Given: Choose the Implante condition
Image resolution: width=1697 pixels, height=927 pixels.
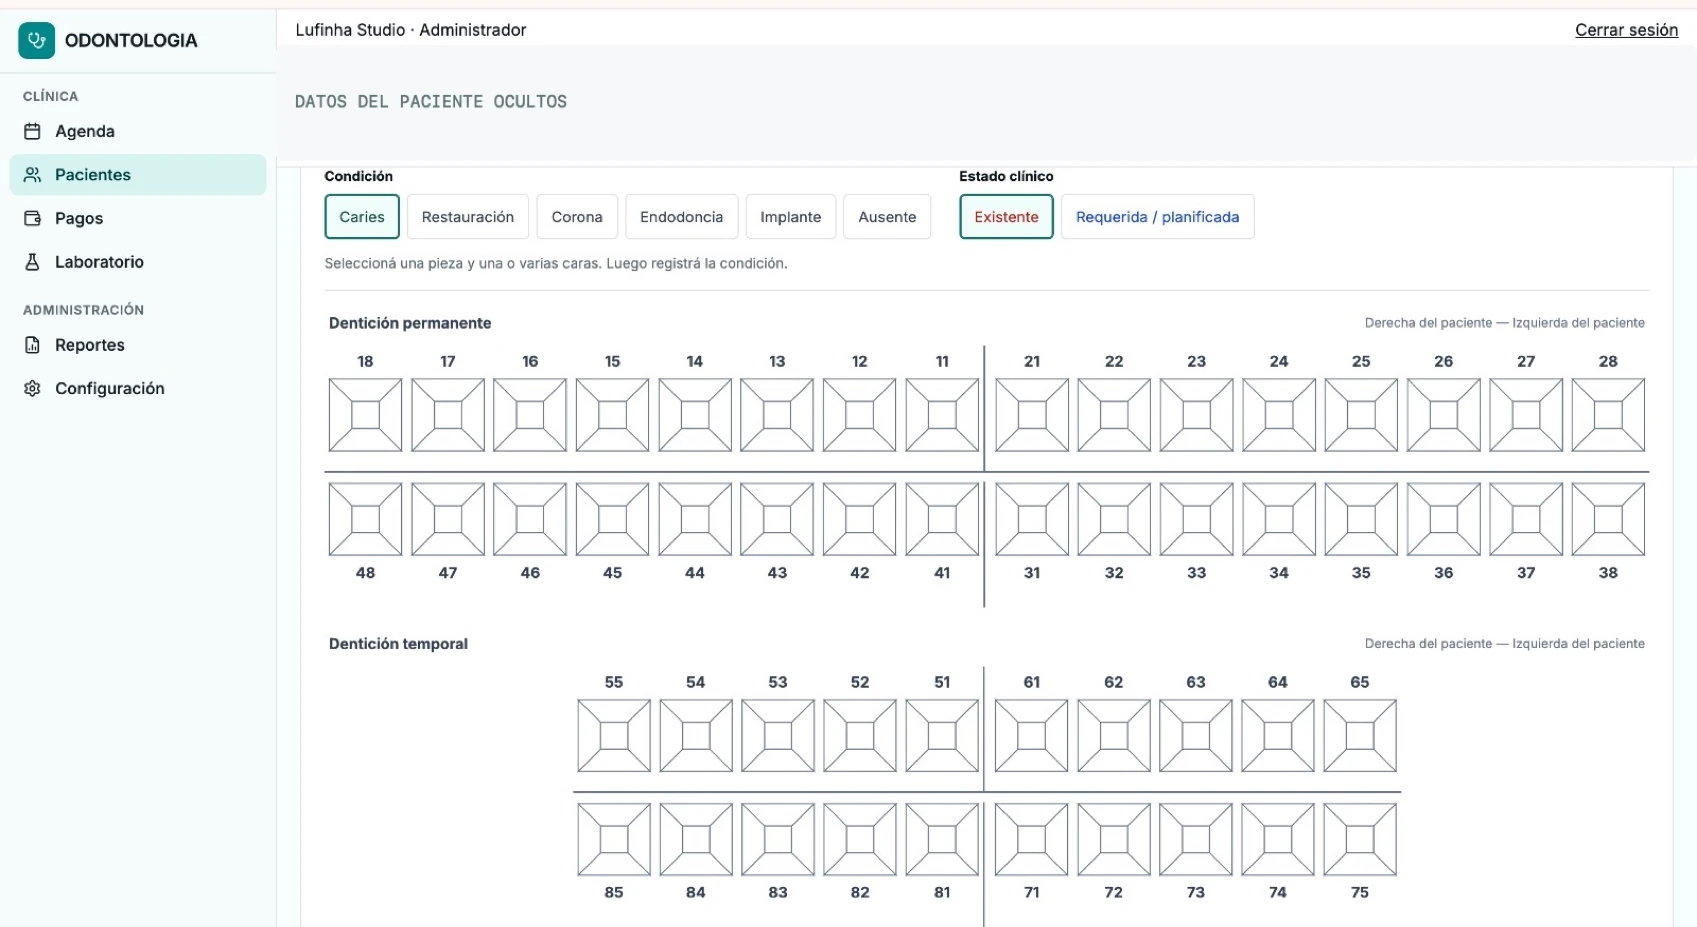Looking at the screenshot, I should point(790,217).
